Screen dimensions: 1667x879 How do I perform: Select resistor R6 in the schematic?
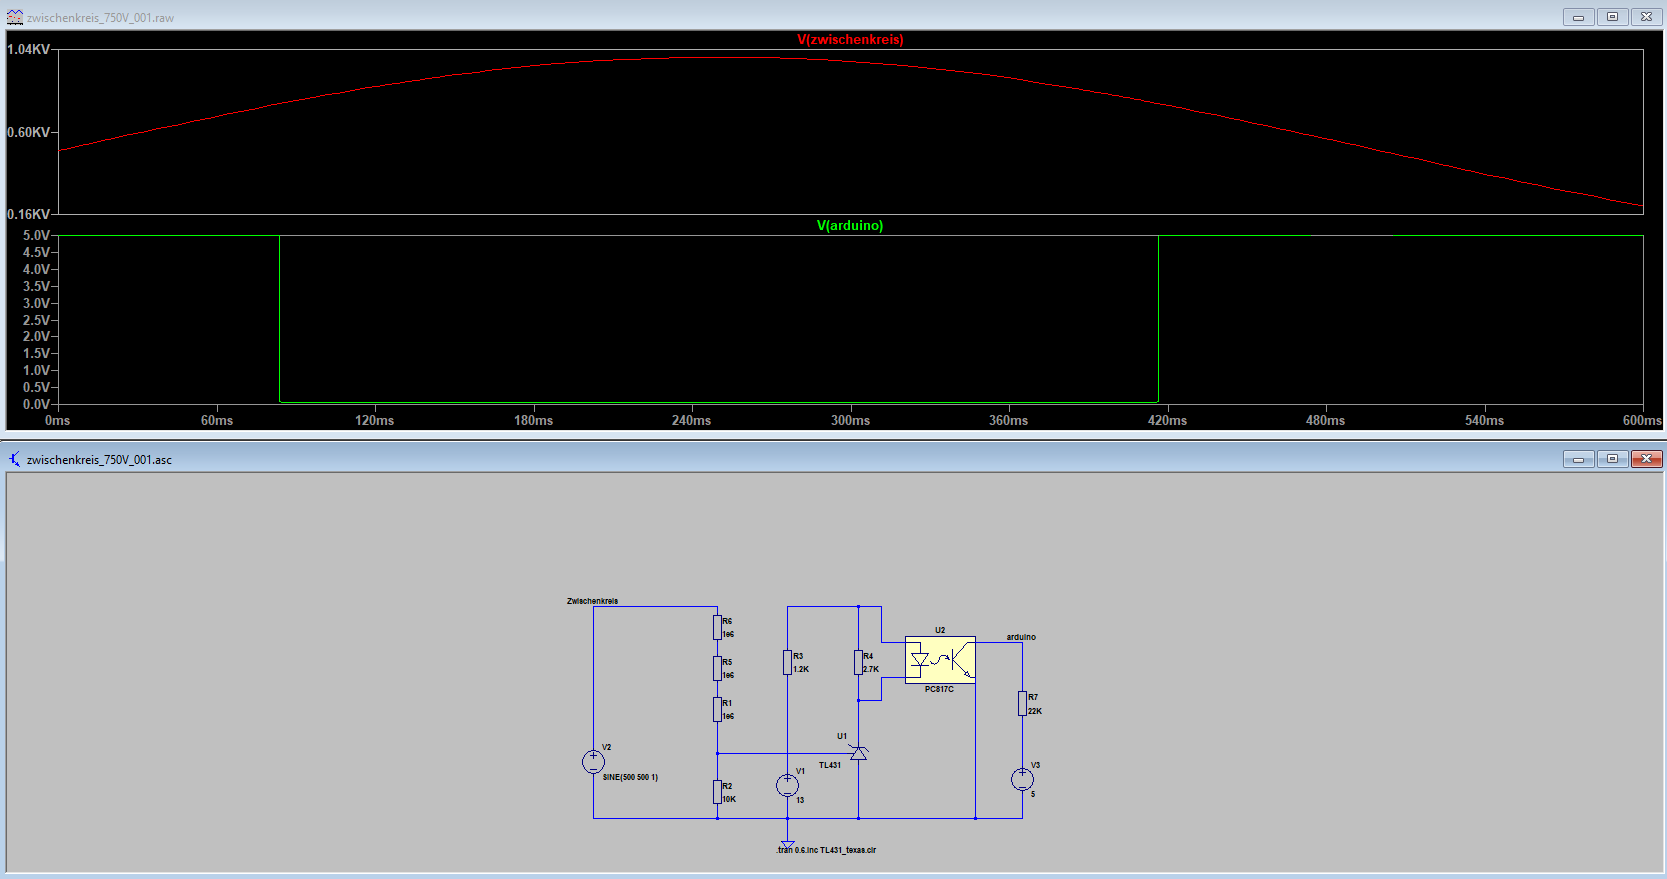point(717,627)
